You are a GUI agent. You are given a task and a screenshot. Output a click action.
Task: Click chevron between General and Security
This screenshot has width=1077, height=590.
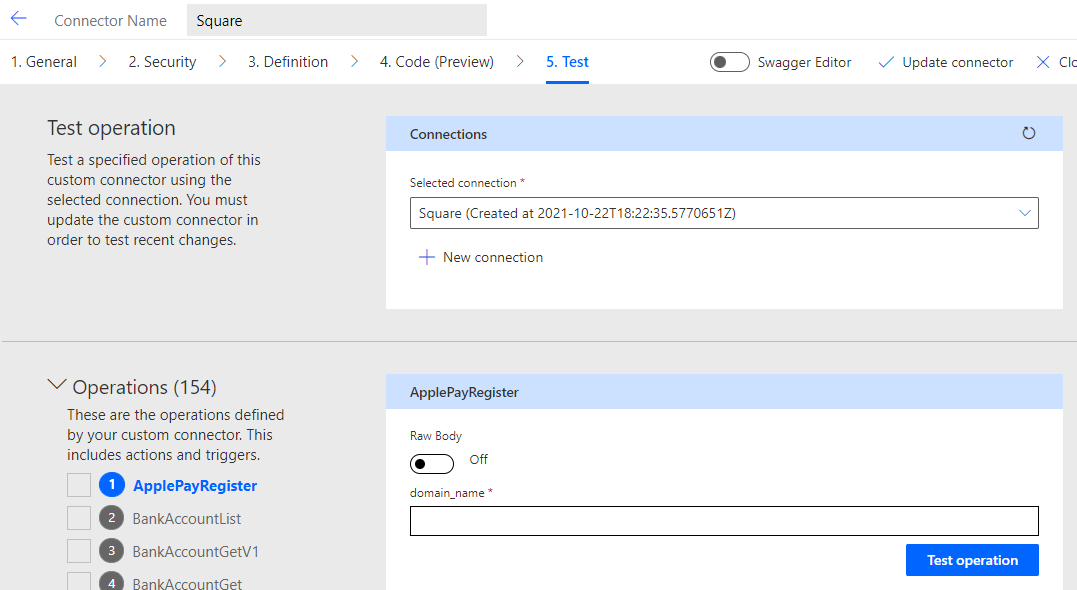pos(102,61)
